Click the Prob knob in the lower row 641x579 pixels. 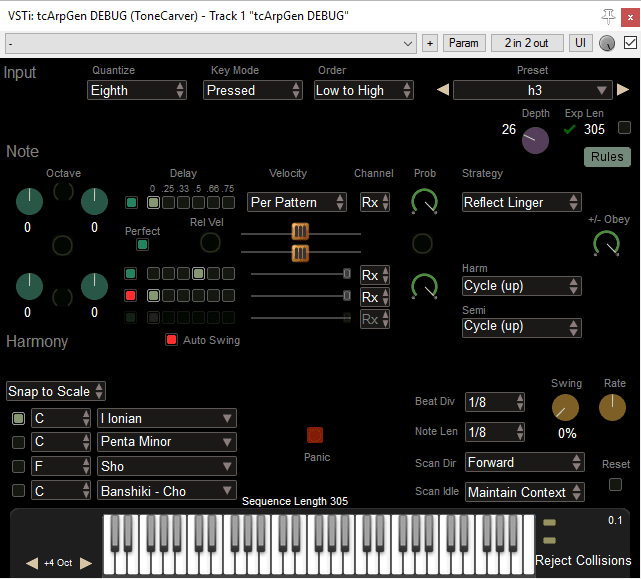click(424, 287)
